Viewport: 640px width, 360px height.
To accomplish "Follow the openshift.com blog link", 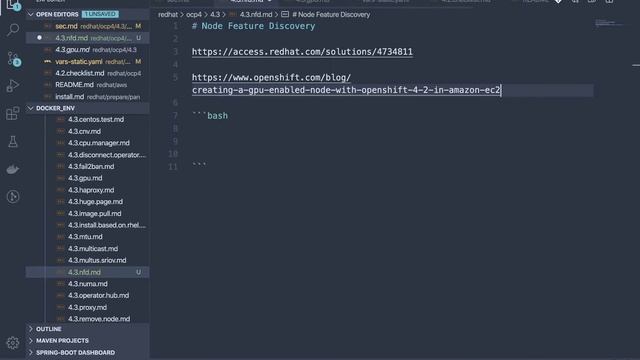I will point(346,84).
